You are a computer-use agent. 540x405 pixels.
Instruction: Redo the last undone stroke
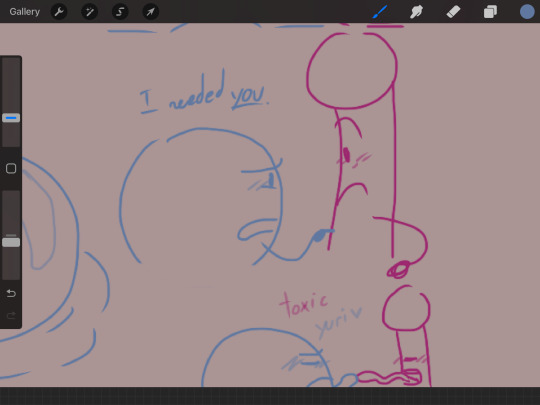tap(11, 315)
